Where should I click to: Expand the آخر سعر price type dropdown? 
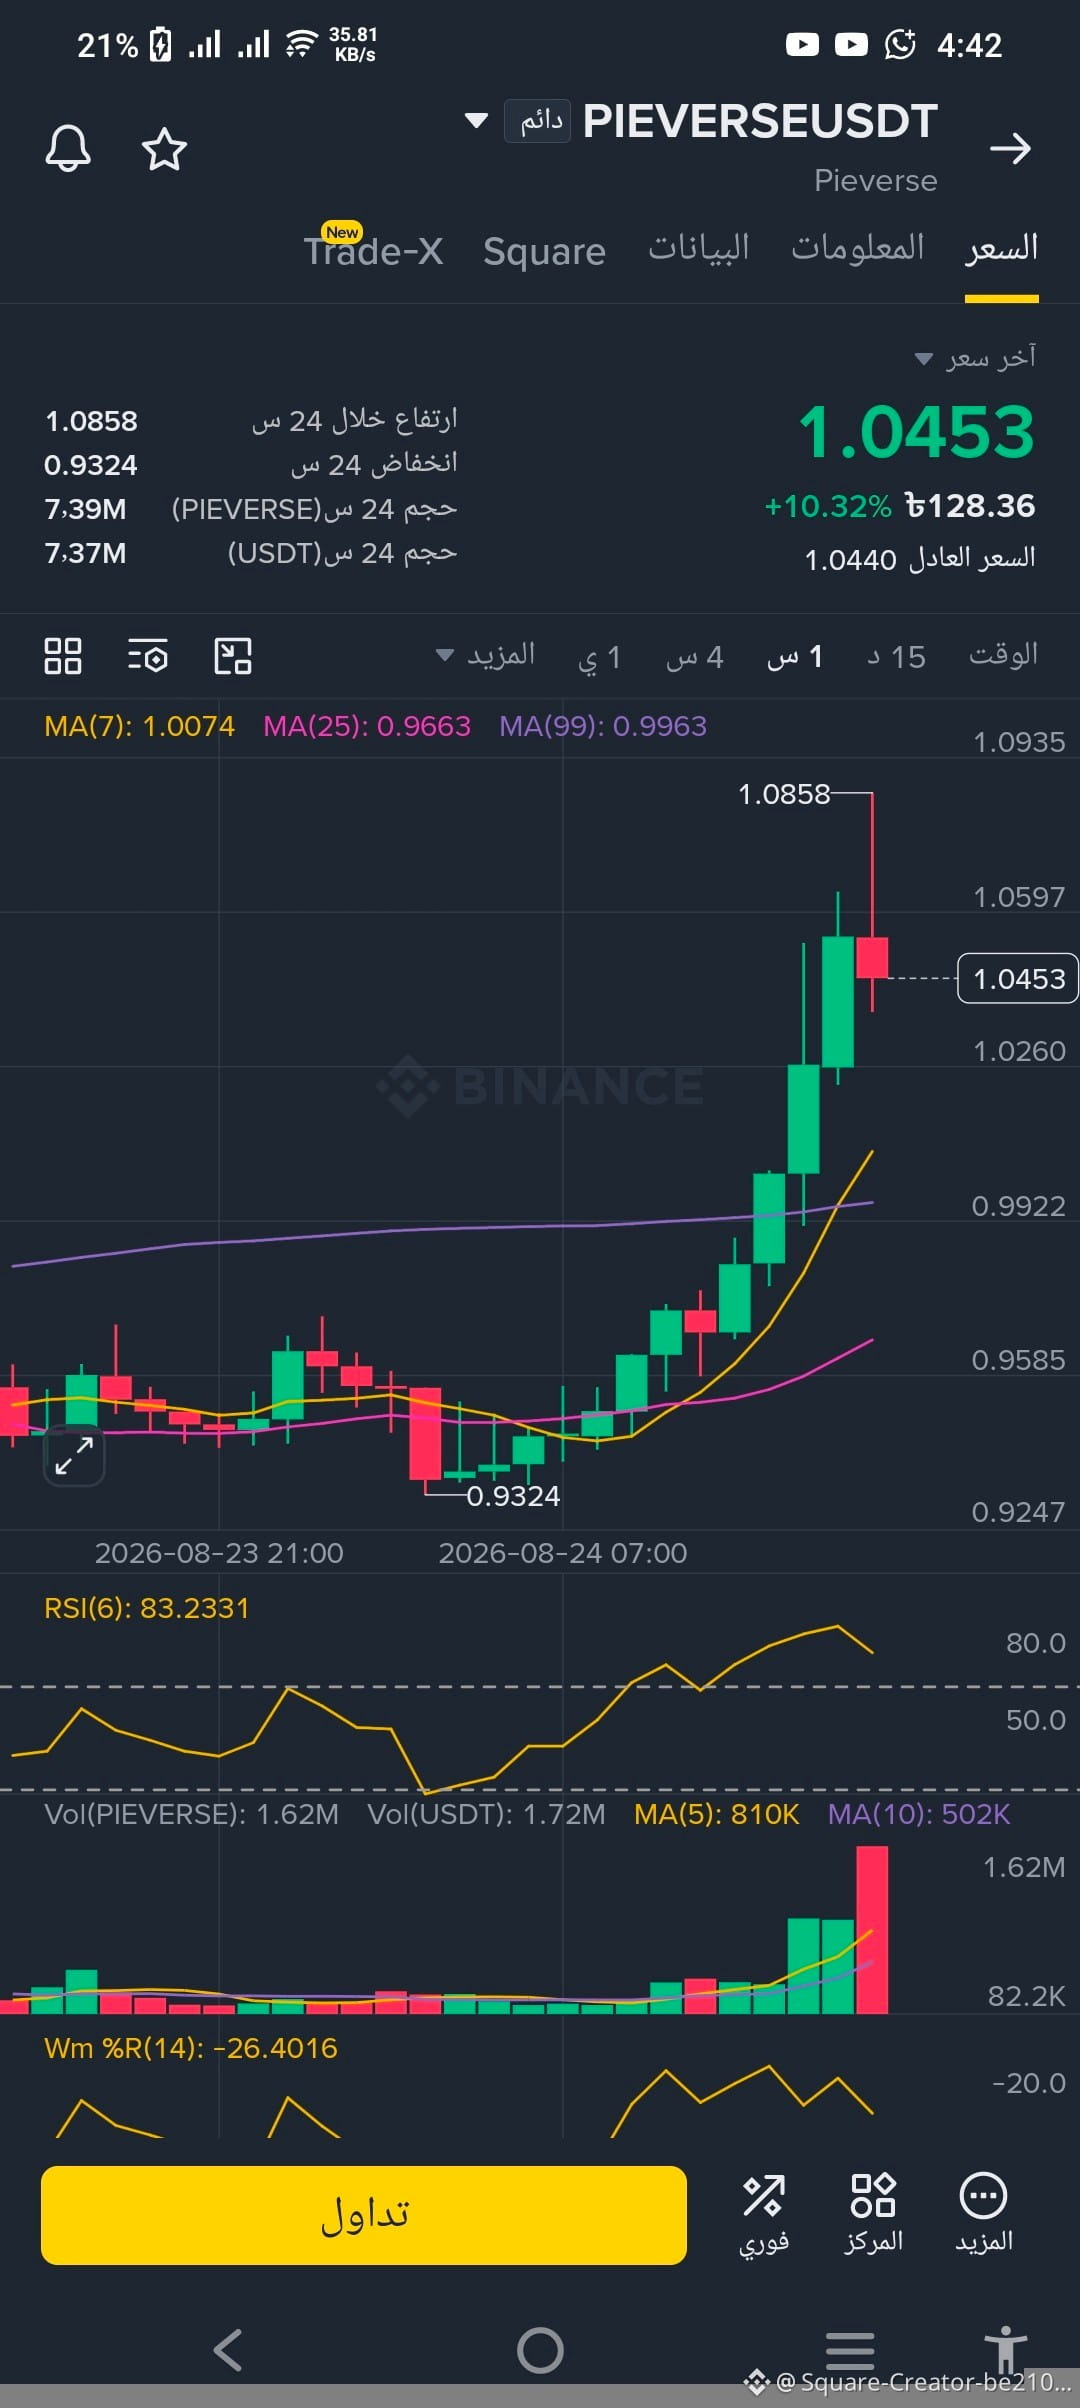pos(976,357)
